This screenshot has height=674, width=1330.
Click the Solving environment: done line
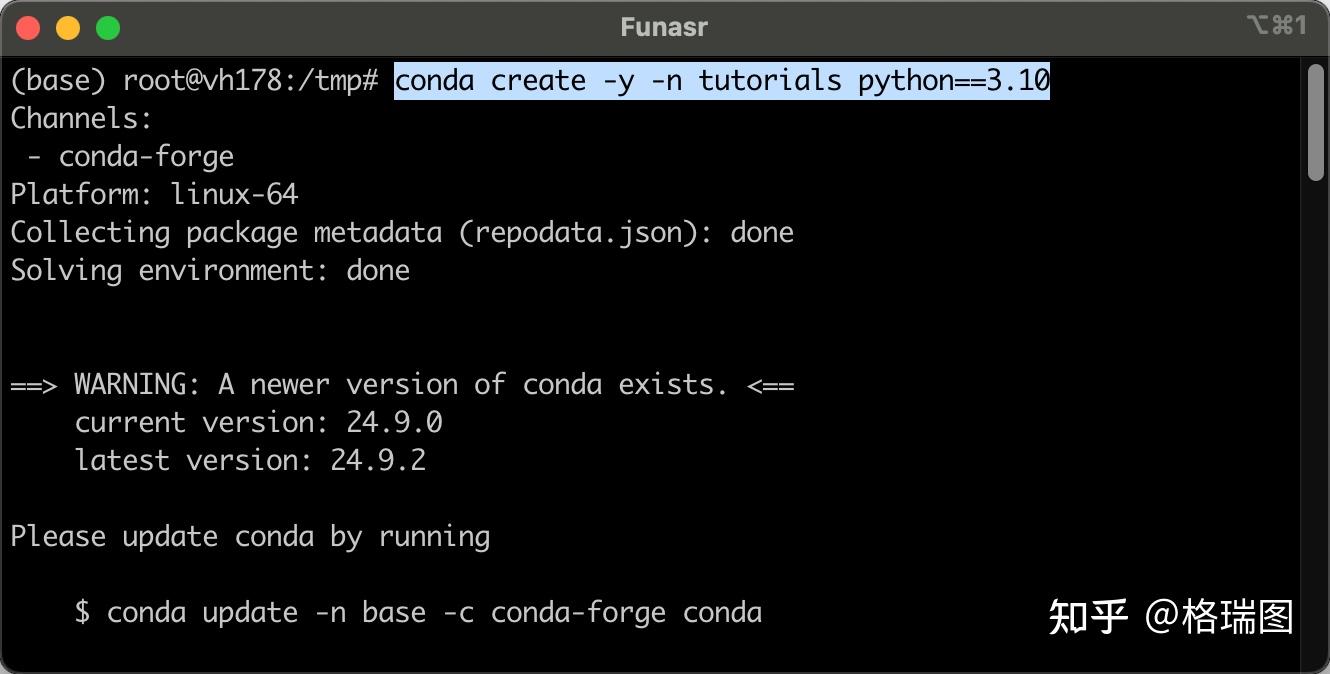coord(210,271)
